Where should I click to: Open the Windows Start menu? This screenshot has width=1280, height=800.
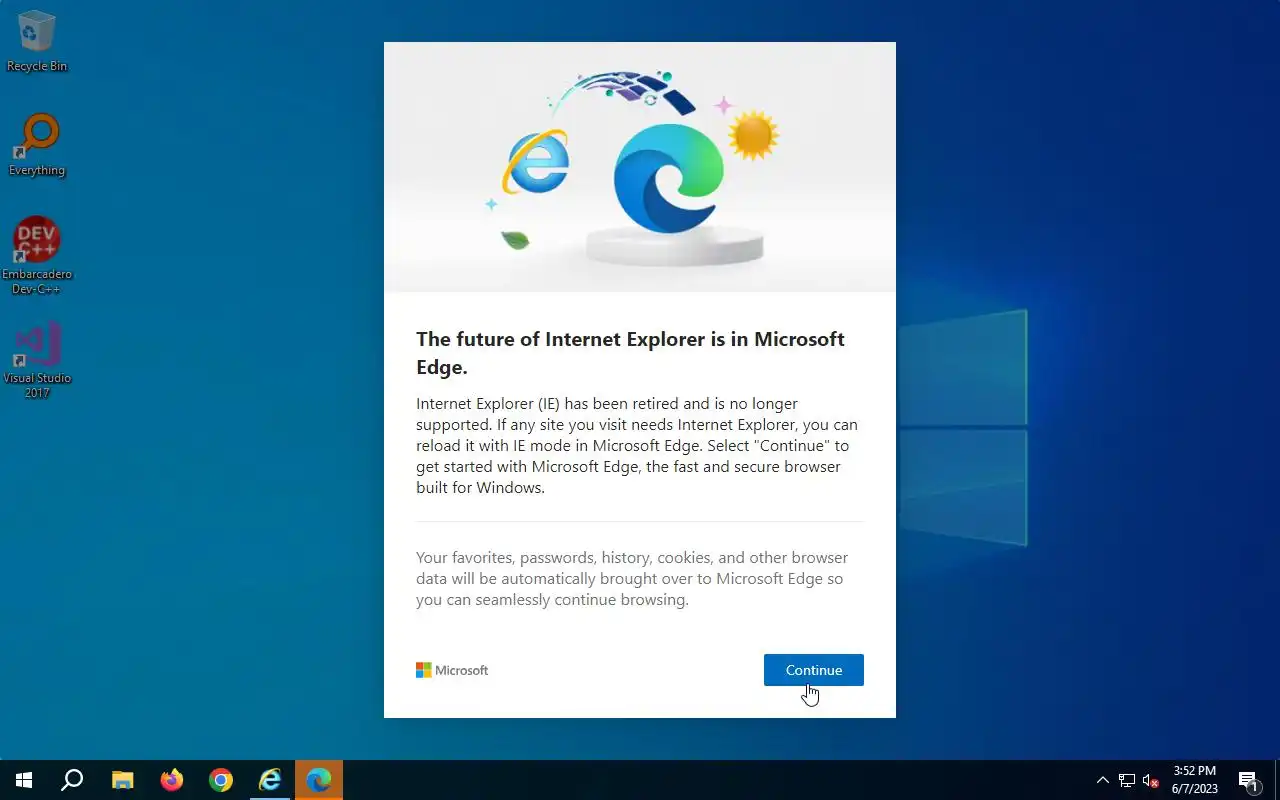(24, 780)
